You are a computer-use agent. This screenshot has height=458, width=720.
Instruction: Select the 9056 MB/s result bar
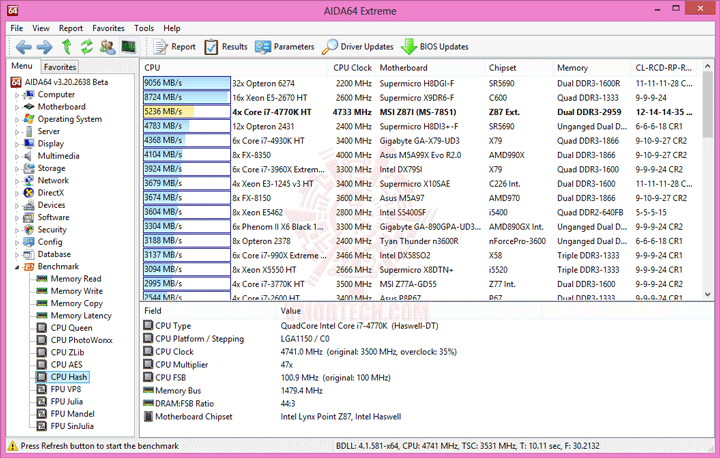click(x=186, y=83)
